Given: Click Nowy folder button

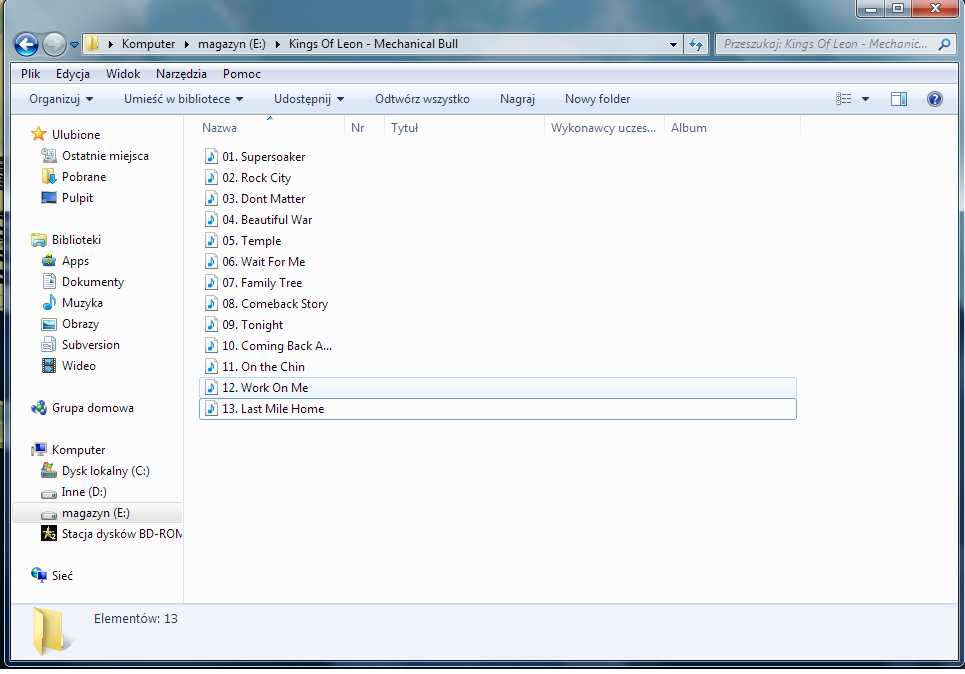Looking at the screenshot, I should (597, 99).
